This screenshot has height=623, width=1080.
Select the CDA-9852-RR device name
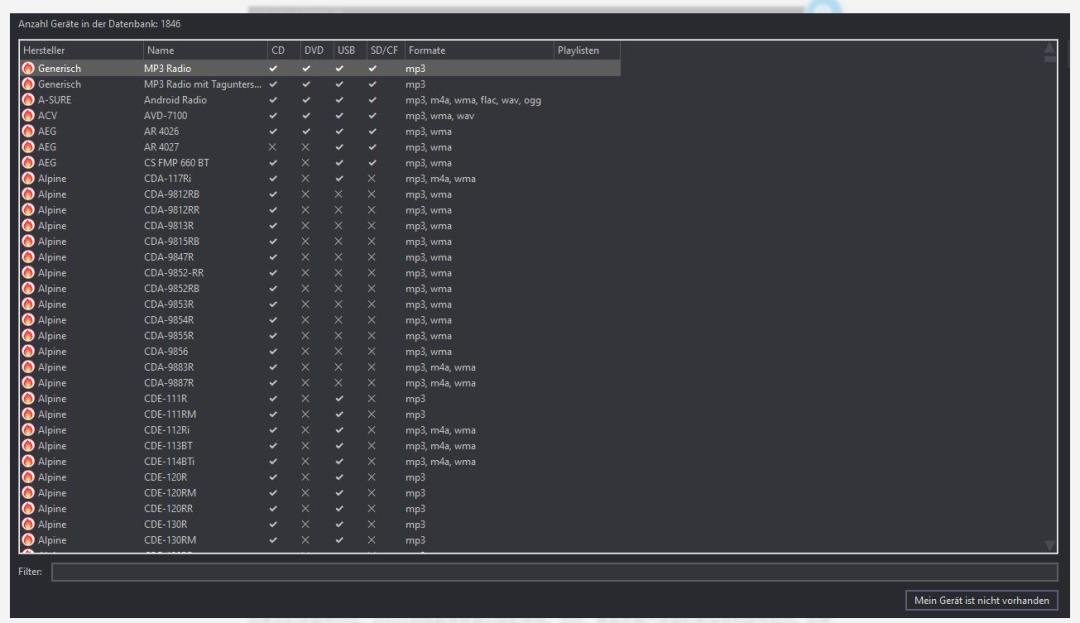click(174, 273)
